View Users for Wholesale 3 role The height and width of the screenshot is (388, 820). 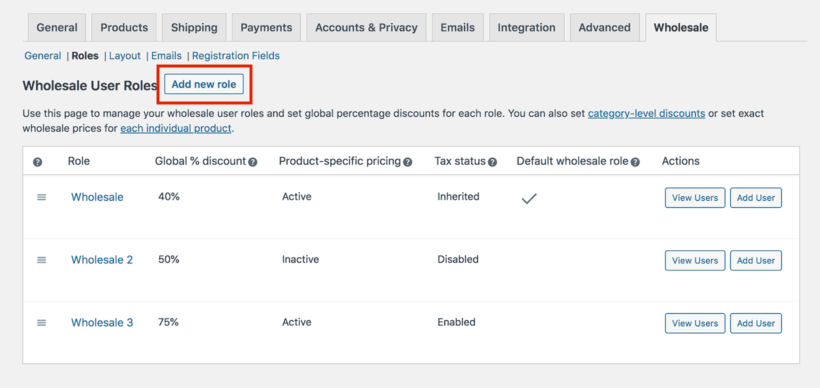(x=695, y=323)
